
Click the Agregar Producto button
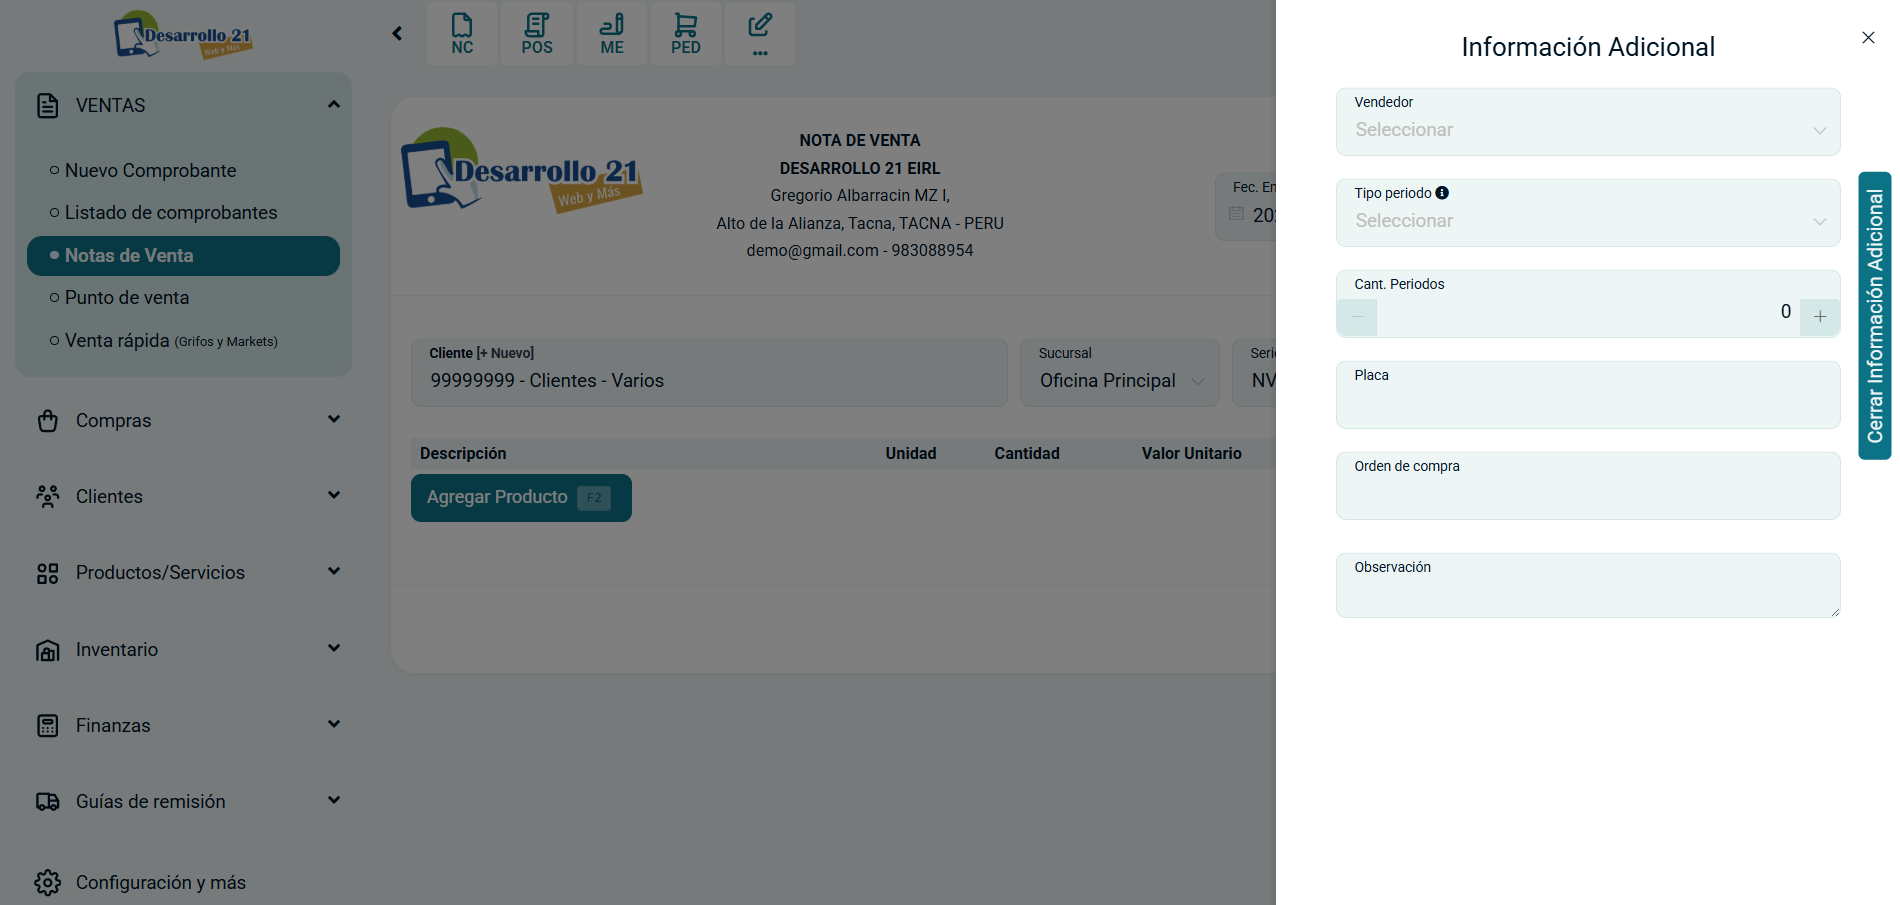[x=520, y=498]
